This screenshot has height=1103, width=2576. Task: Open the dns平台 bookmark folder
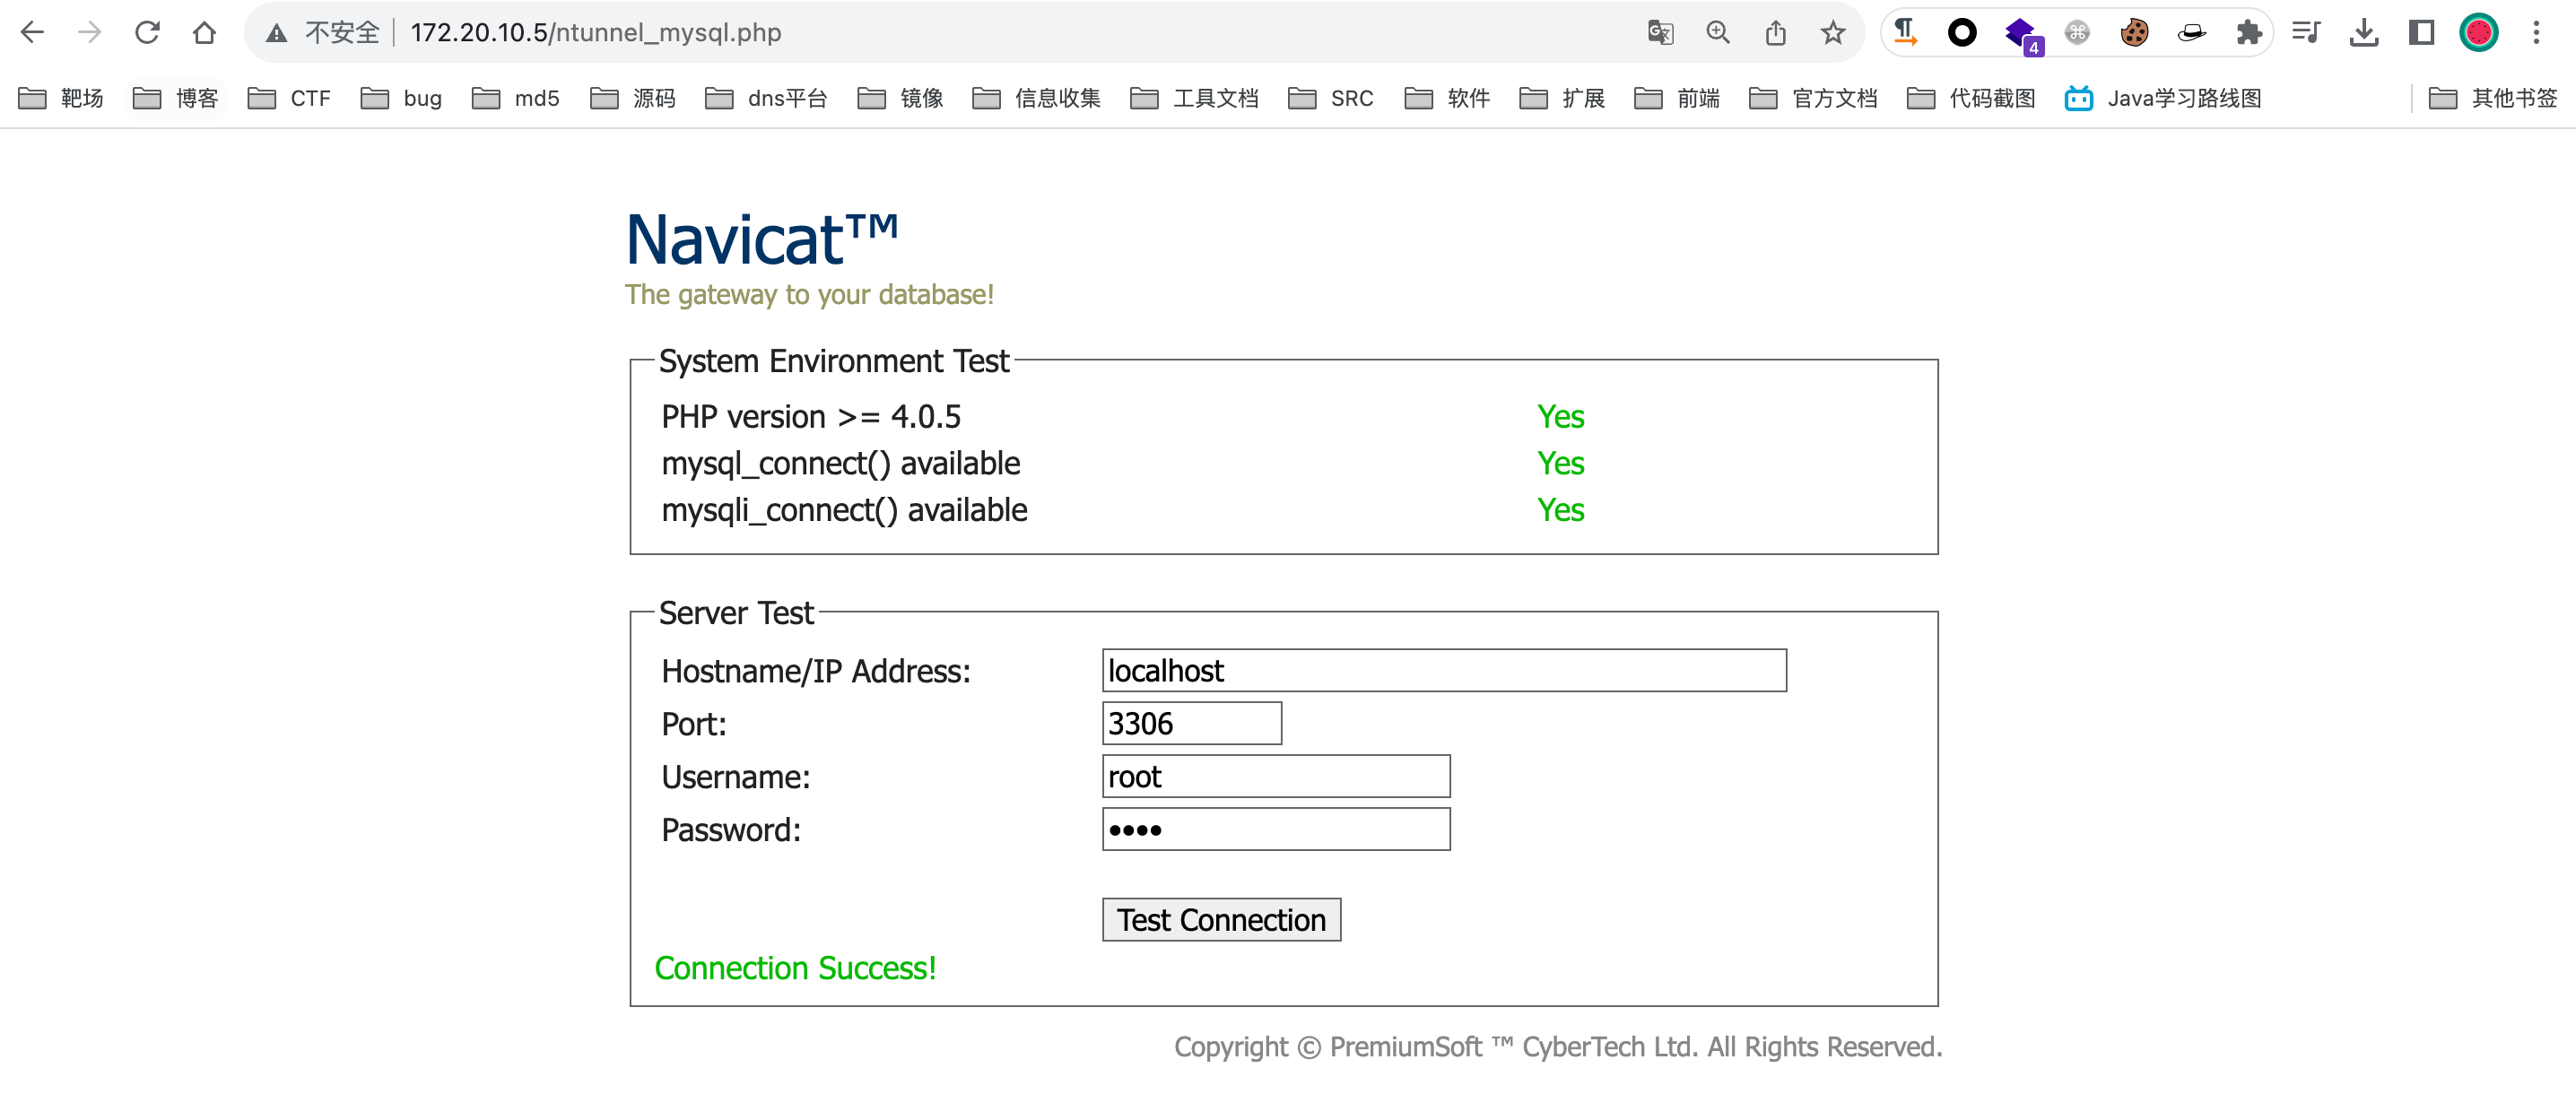(x=767, y=98)
